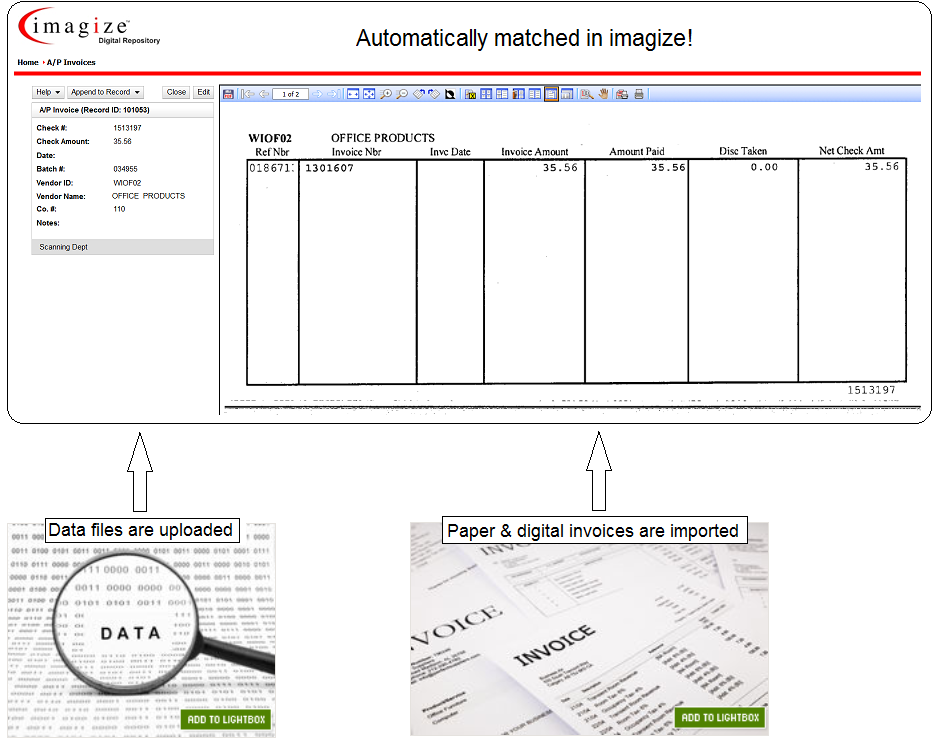Screen dimensions: 938x740
Task: Click Ref Nbr value 018671 in document
Action: pos(272,168)
